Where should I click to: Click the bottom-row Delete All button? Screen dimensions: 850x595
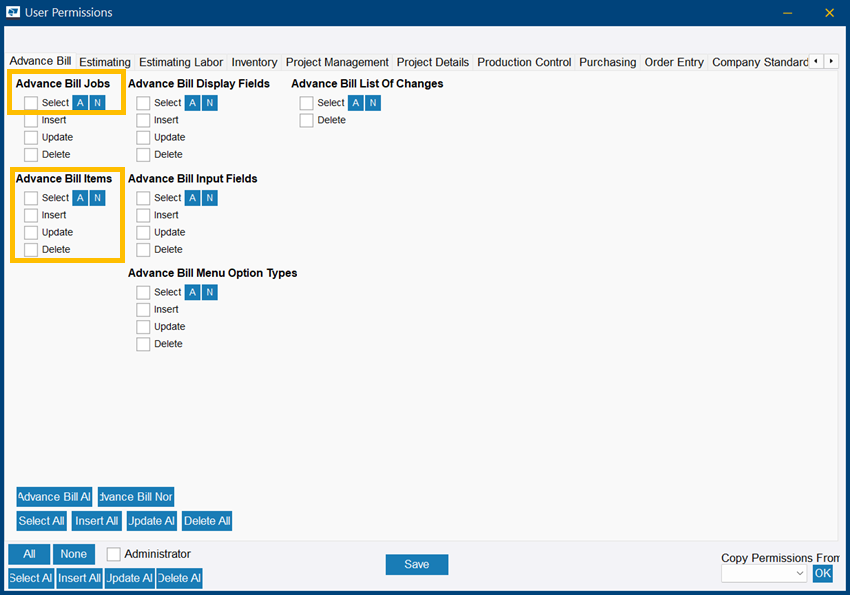[x=179, y=578]
